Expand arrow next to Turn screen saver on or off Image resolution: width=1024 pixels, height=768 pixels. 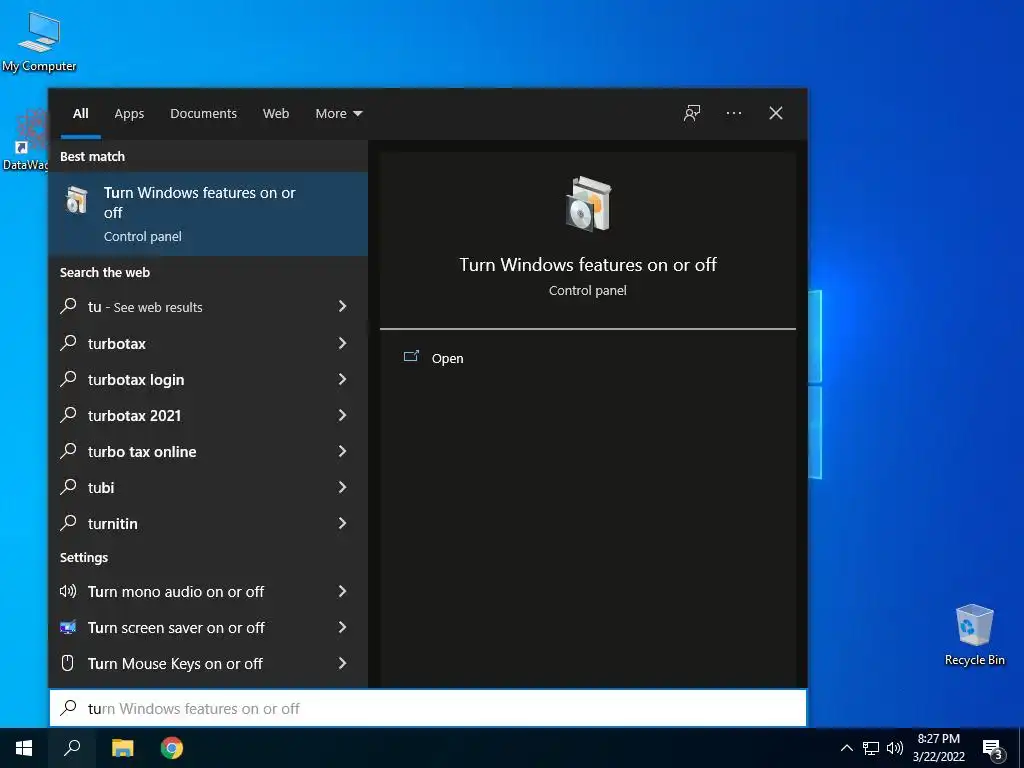(x=342, y=627)
